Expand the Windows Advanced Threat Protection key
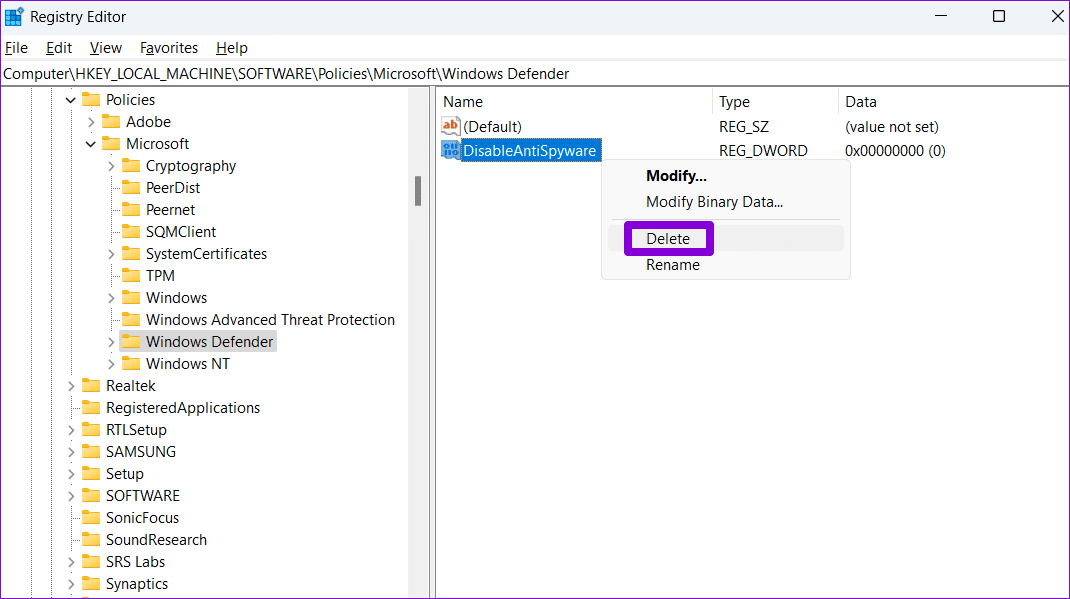The image size is (1070, 599). [110, 319]
